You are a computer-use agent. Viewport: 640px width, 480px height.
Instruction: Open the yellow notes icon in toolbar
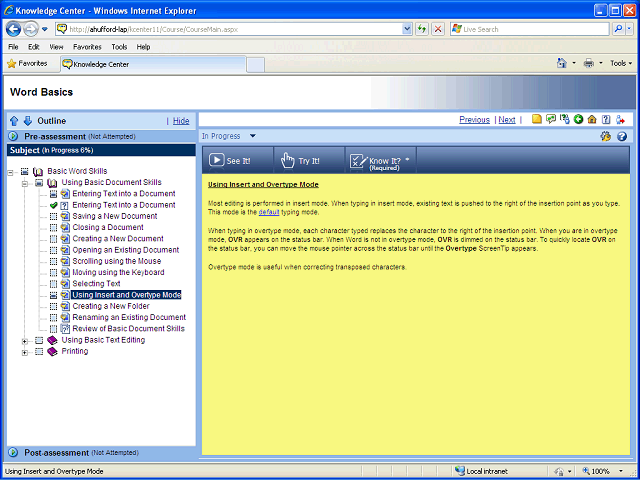click(x=537, y=119)
